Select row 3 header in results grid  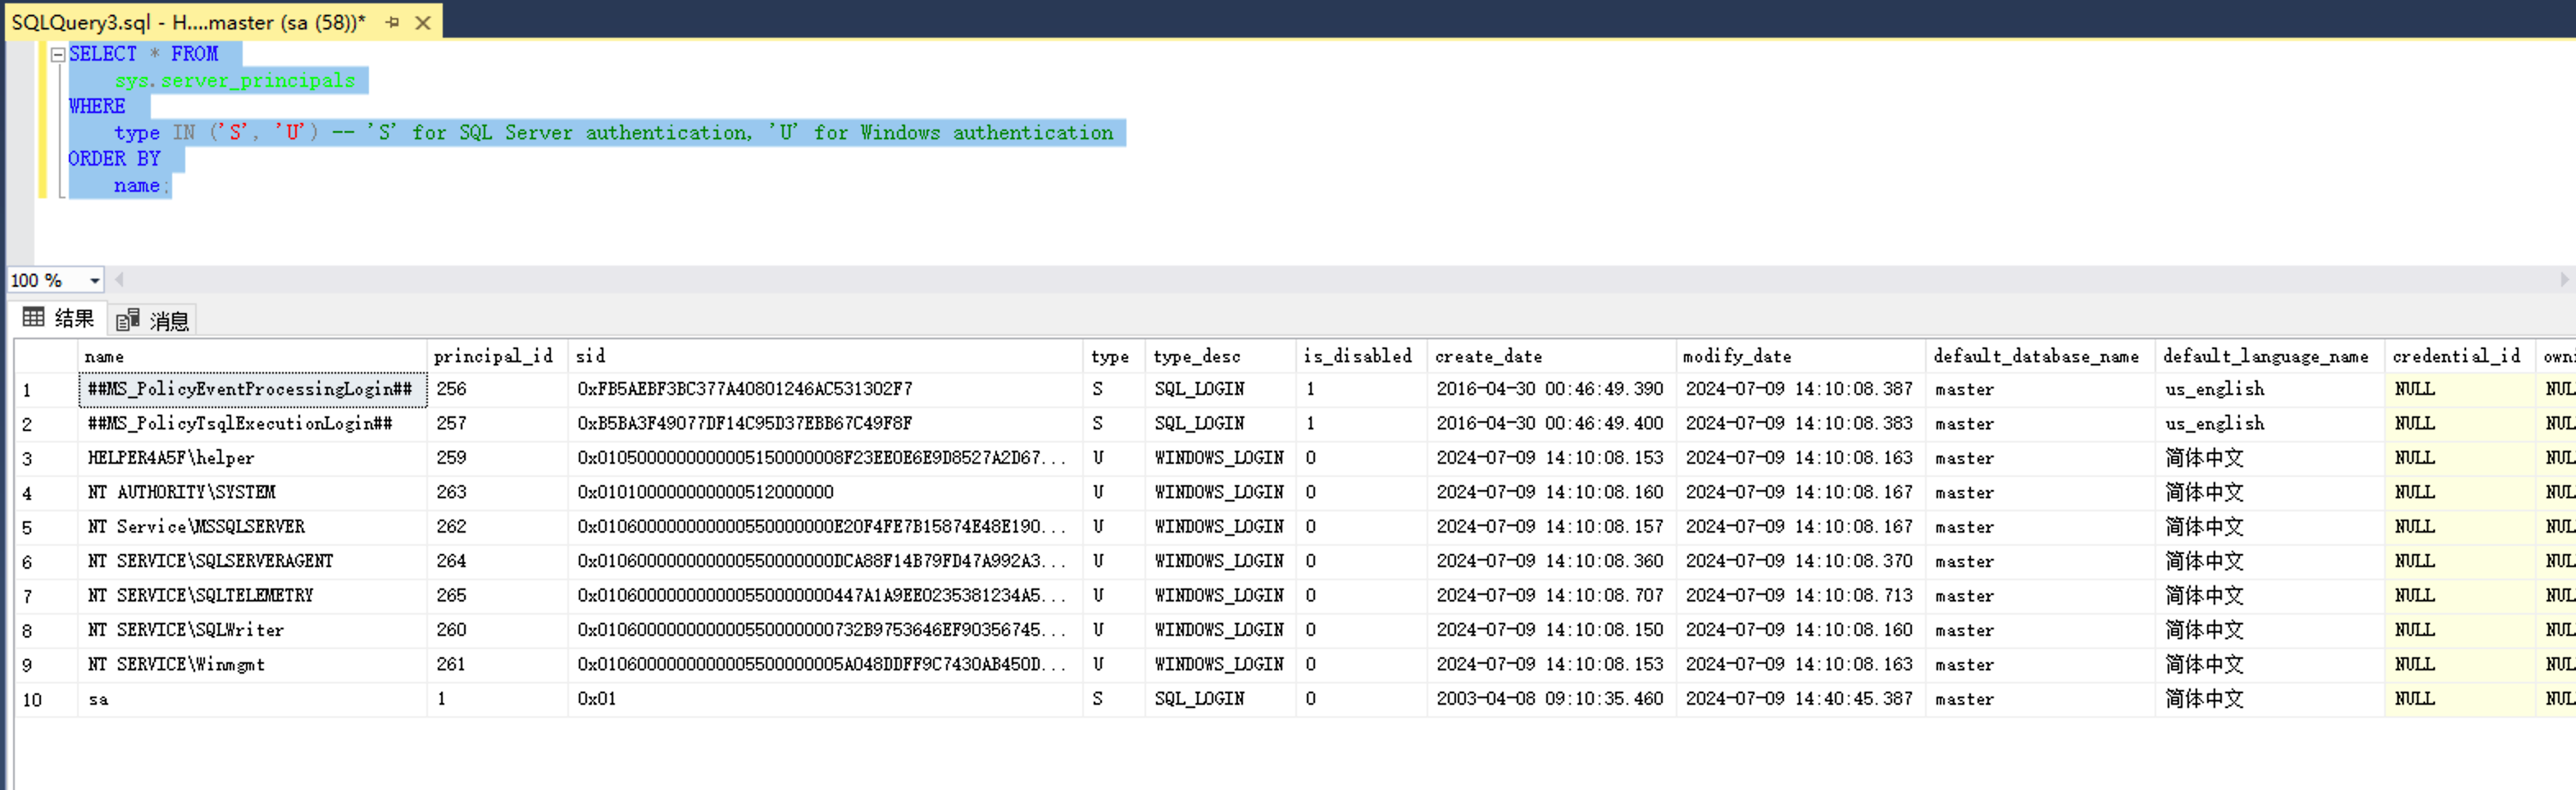click(45, 458)
